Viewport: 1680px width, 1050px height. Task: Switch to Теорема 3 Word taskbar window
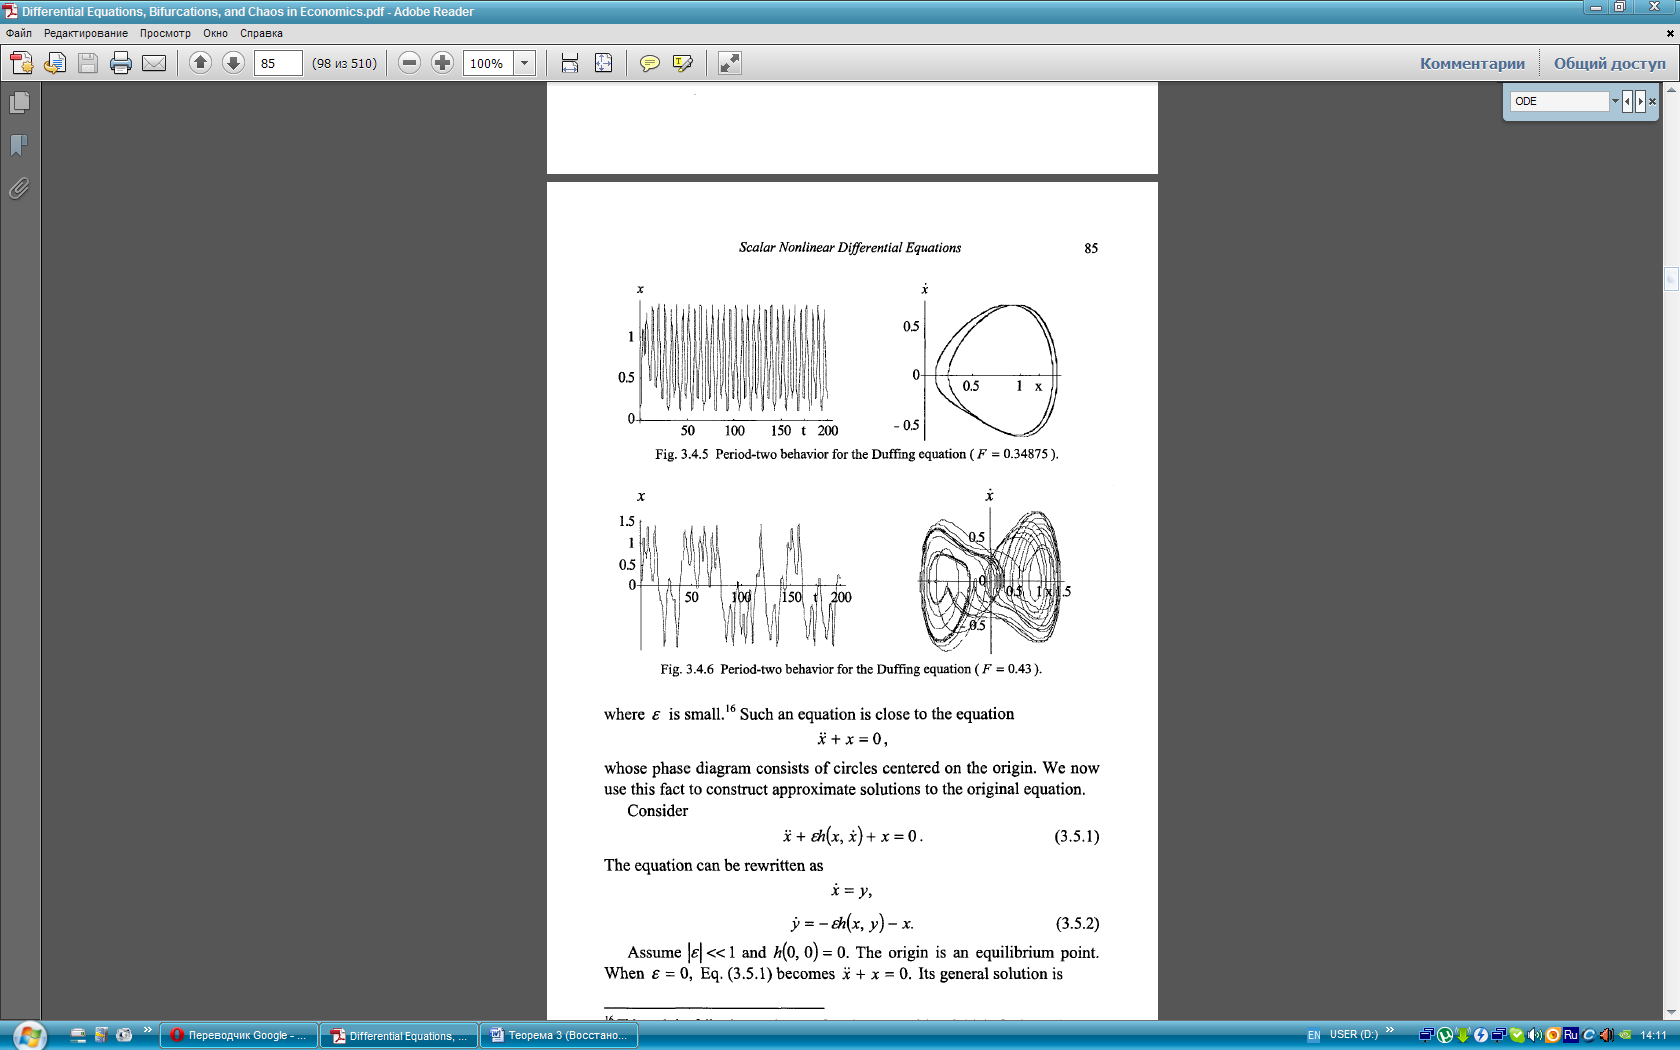tap(560, 1035)
